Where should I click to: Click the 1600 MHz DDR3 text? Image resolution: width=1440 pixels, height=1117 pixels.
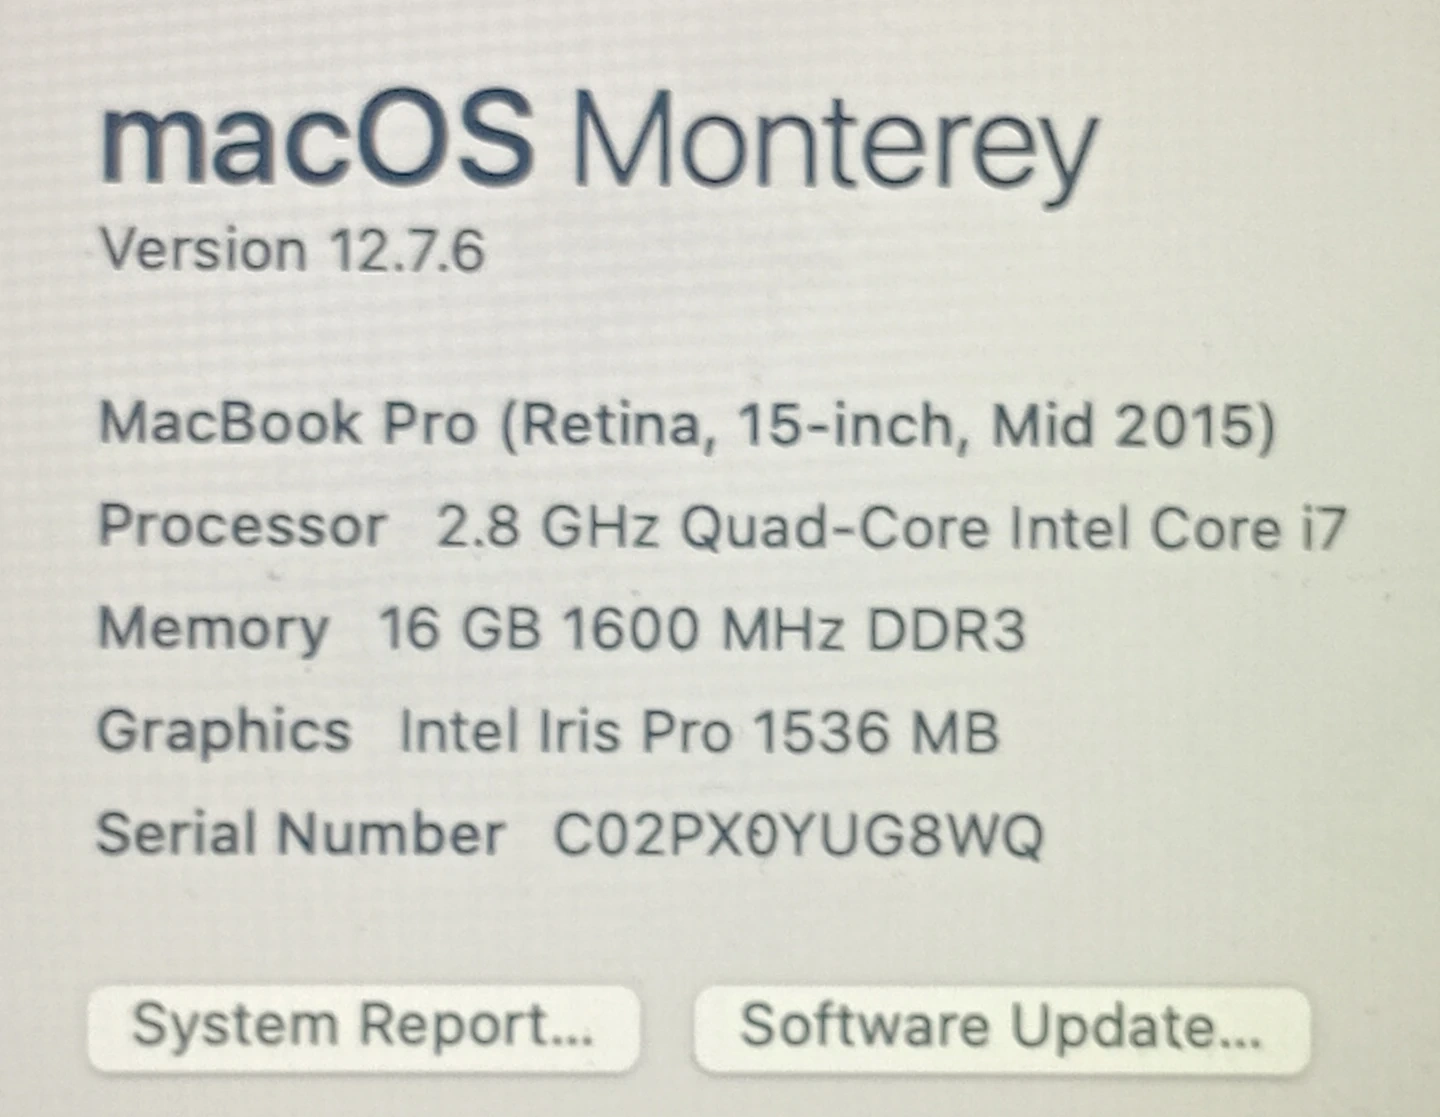coord(794,630)
